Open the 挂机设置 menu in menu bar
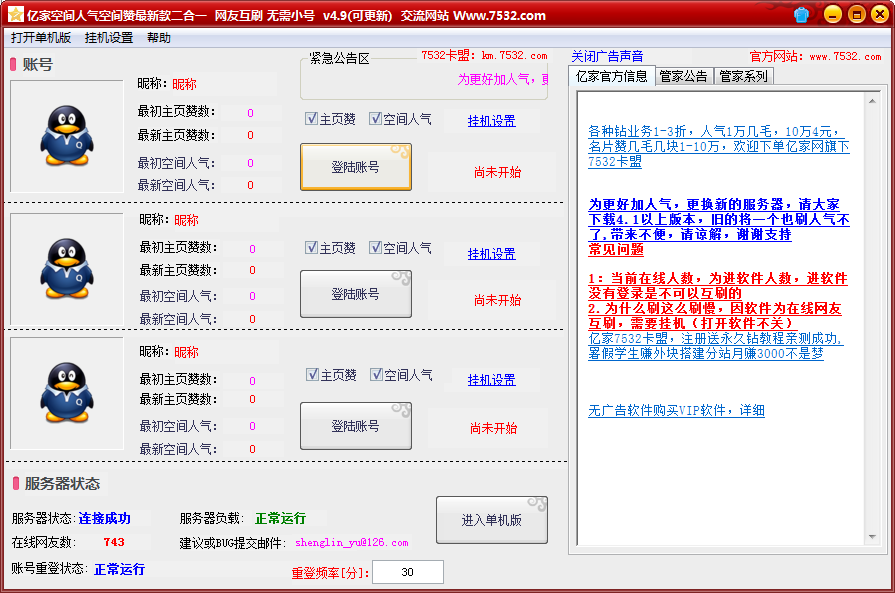The height and width of the screenshot is (593, 895). click(x=109, y=38)
